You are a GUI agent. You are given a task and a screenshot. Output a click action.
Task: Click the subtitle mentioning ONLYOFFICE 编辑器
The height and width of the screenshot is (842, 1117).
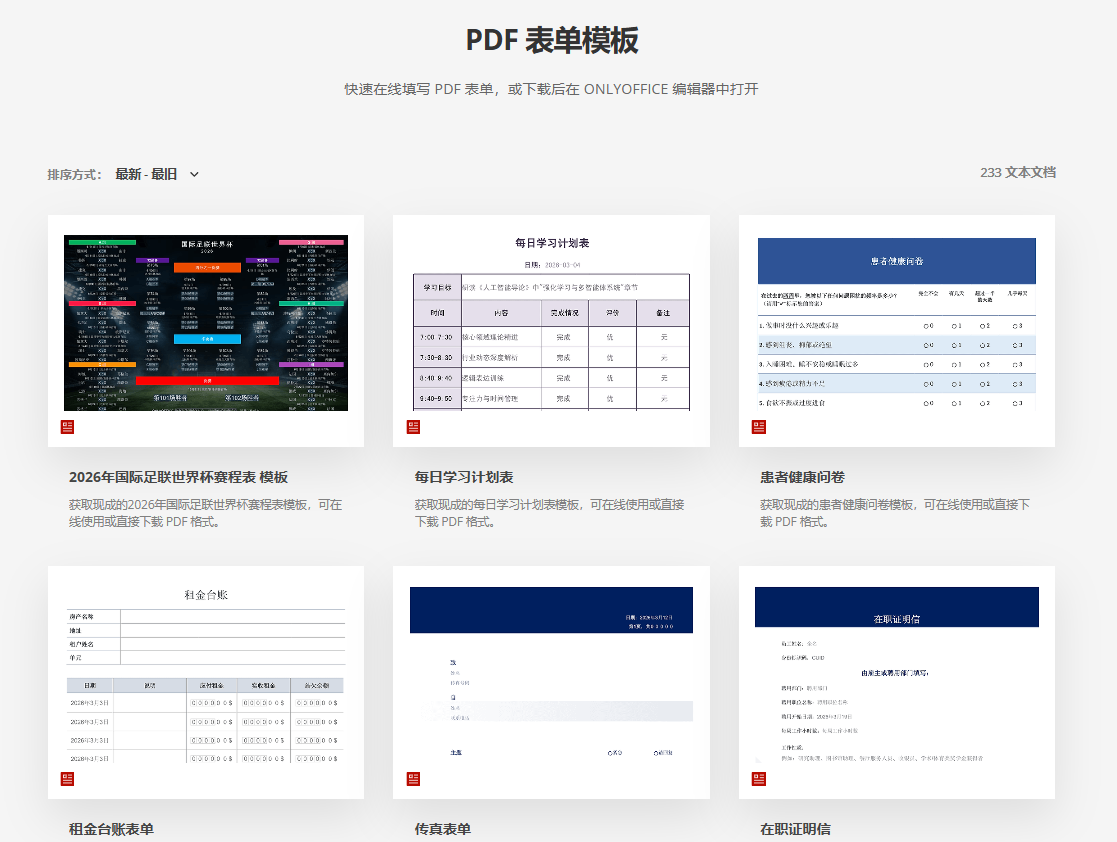[x=551, y=89]
